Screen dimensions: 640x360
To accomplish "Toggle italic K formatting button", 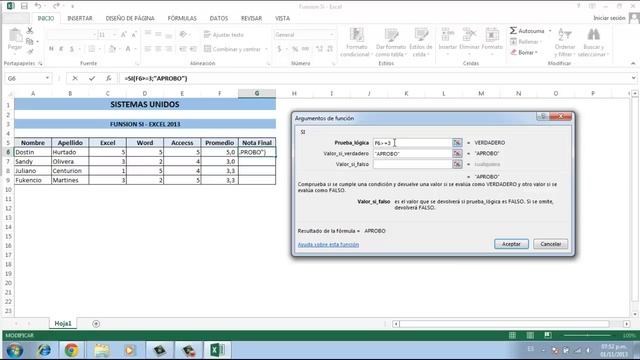I will 61,49.
